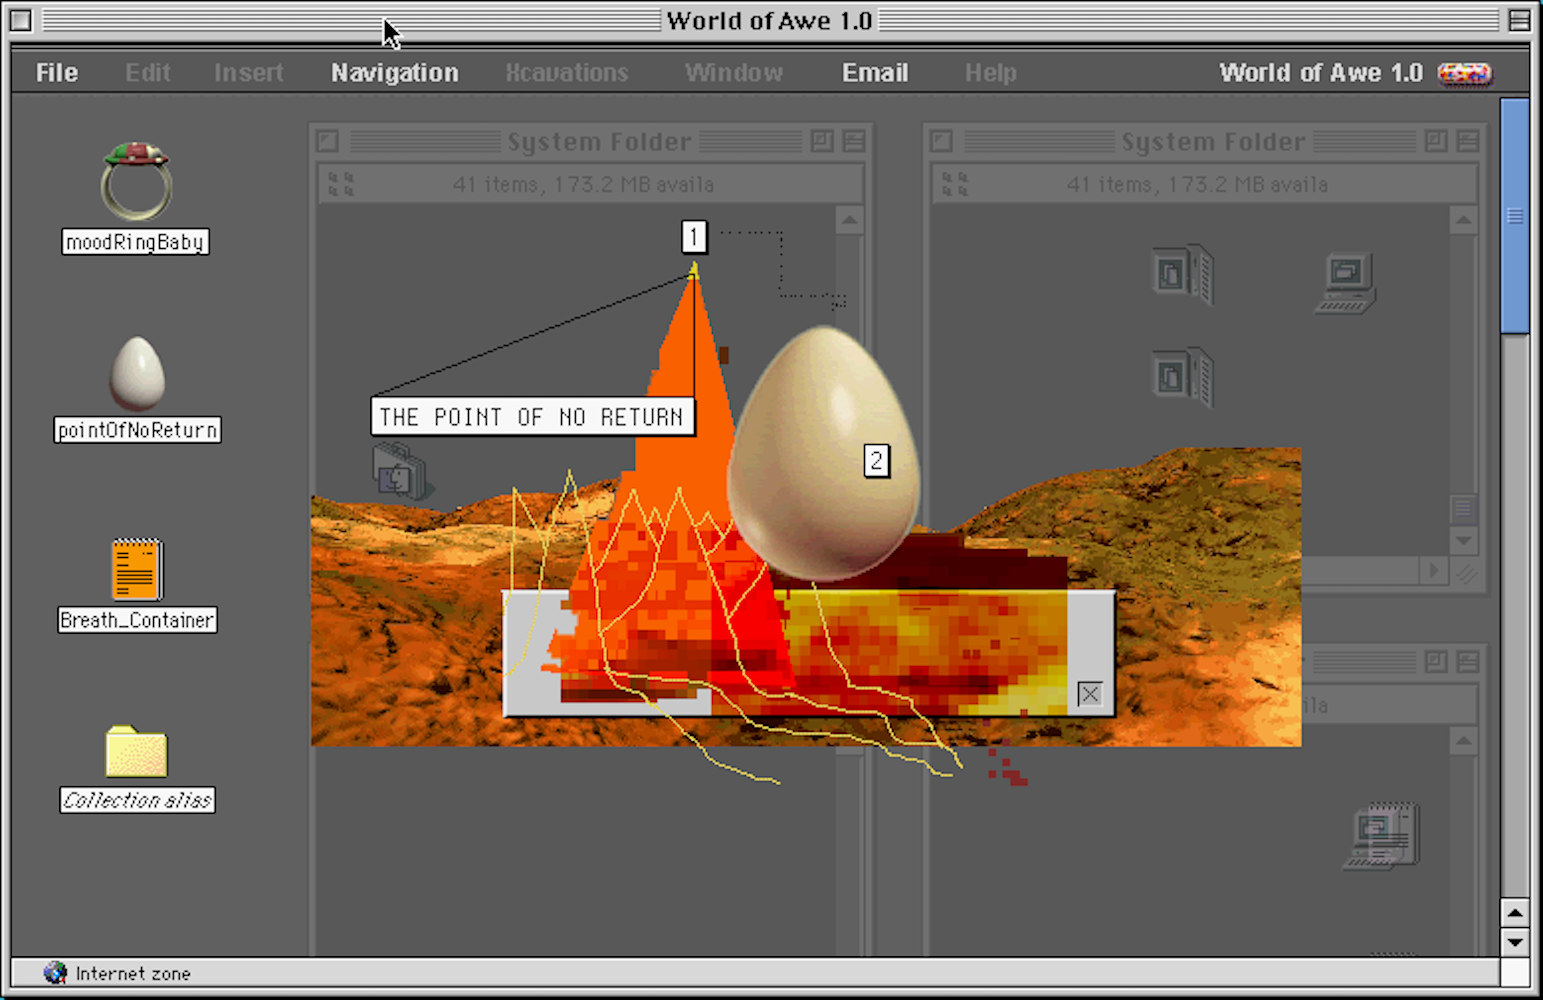Viewport: 1543px width, 1000px height.
Task: Click the colorful logo beside World of Awe 1.0
Action: [1464, 73]
